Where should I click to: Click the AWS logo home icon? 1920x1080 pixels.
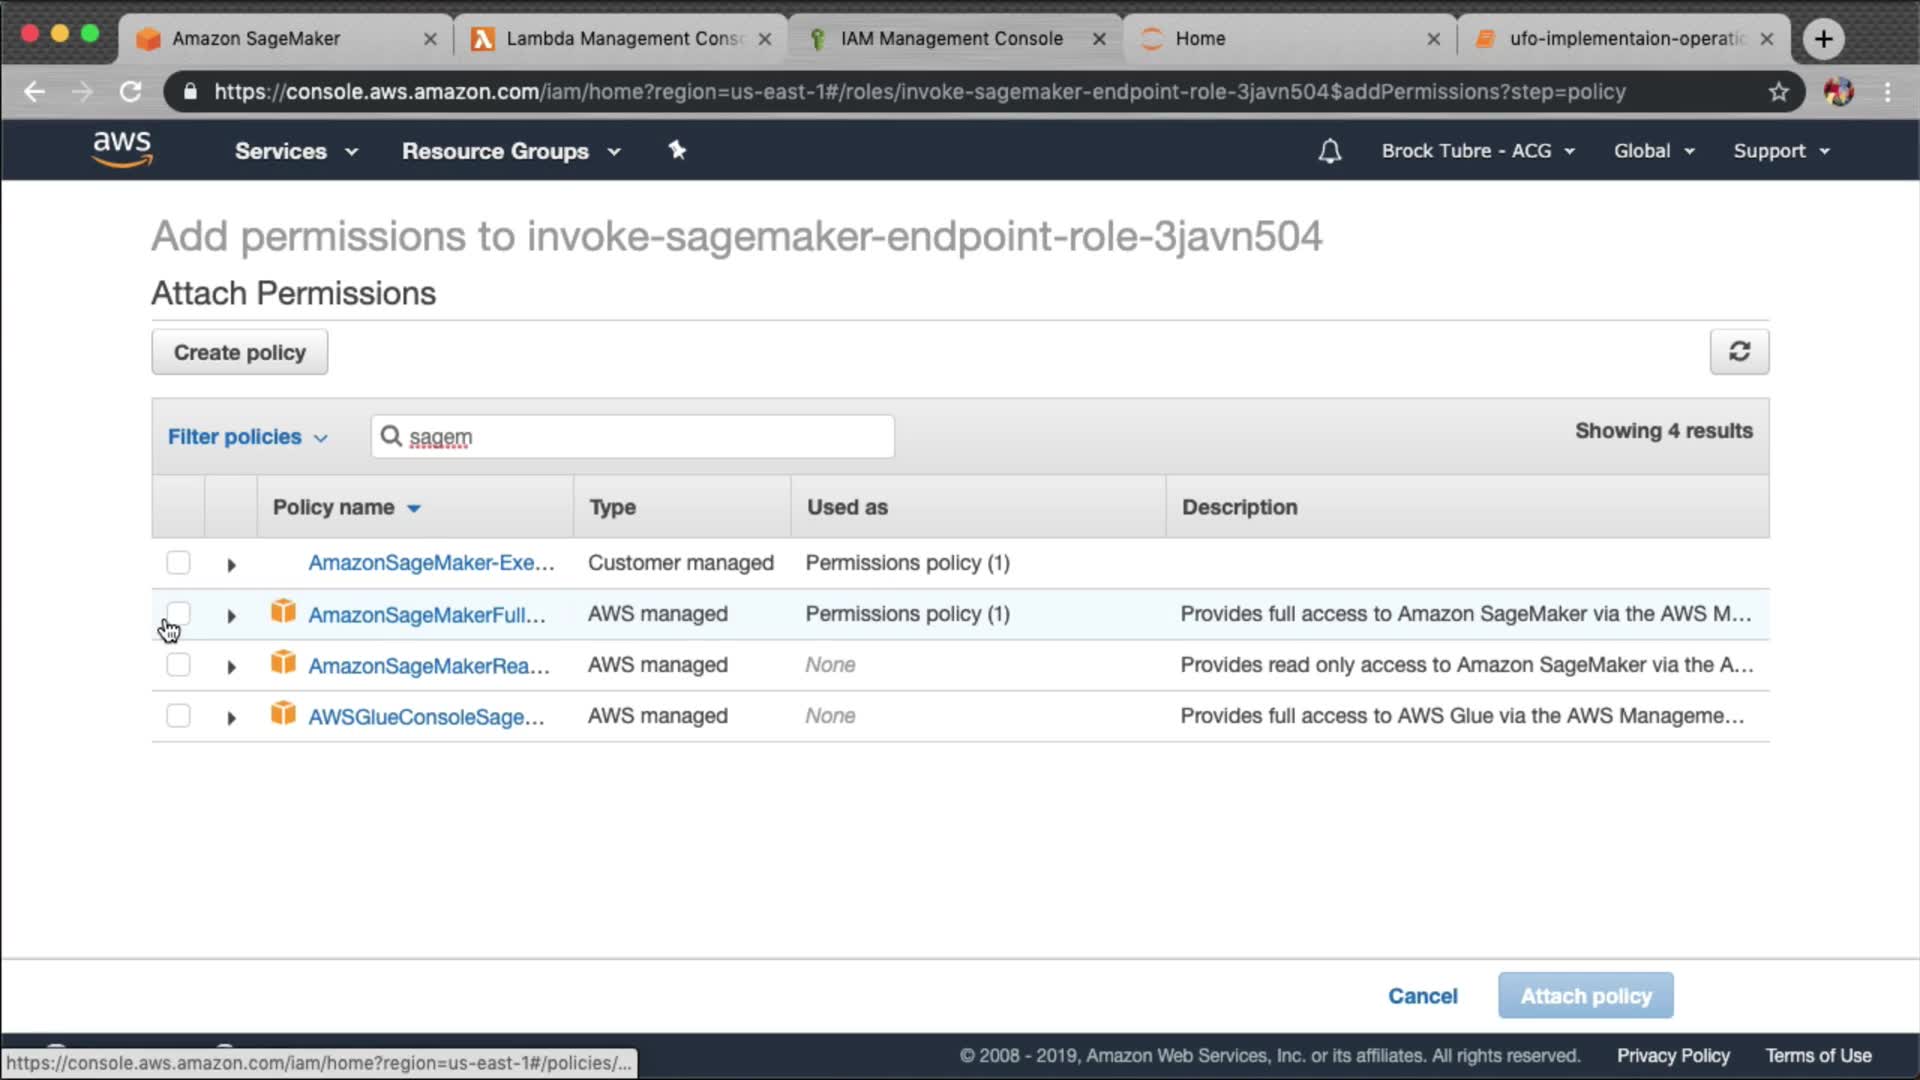click(x=122, y=149)
